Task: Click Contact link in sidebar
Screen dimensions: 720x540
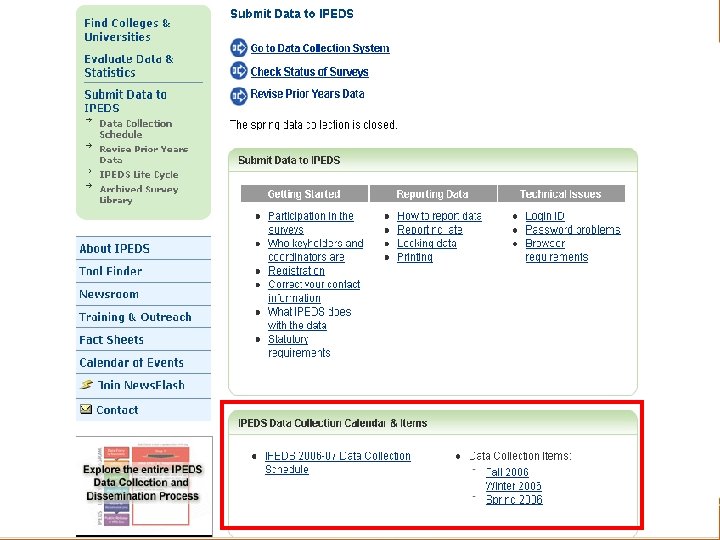Action: pyautogui.click(x=117, y=410)
